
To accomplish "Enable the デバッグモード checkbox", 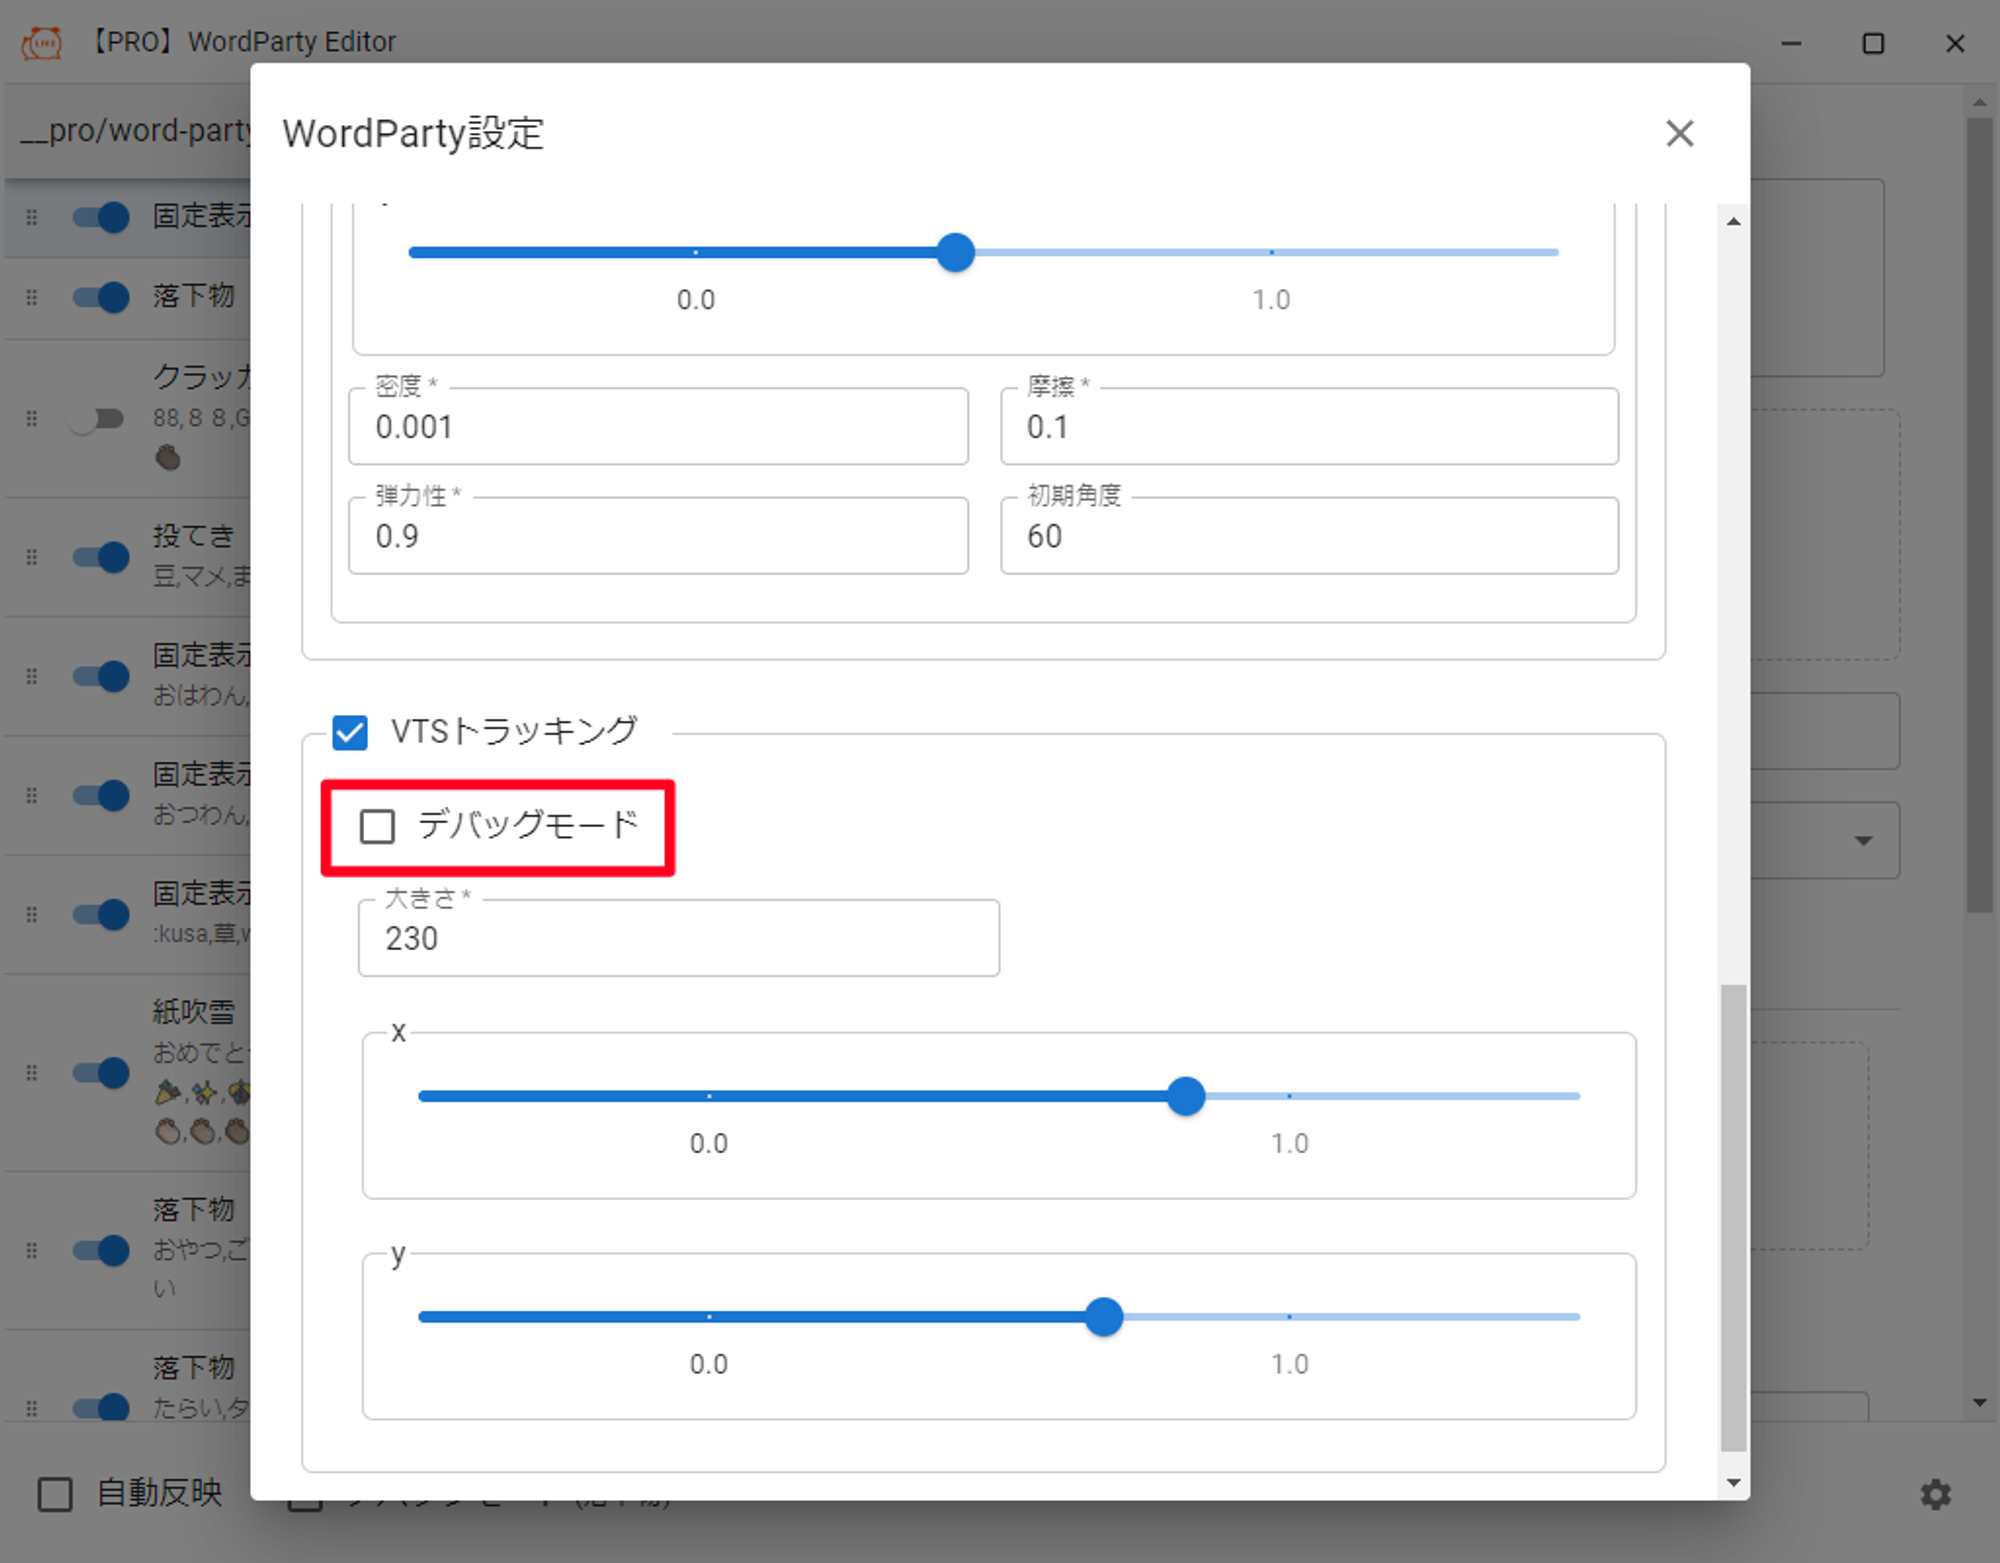I will pyautogui.click(x=377, y=827).
